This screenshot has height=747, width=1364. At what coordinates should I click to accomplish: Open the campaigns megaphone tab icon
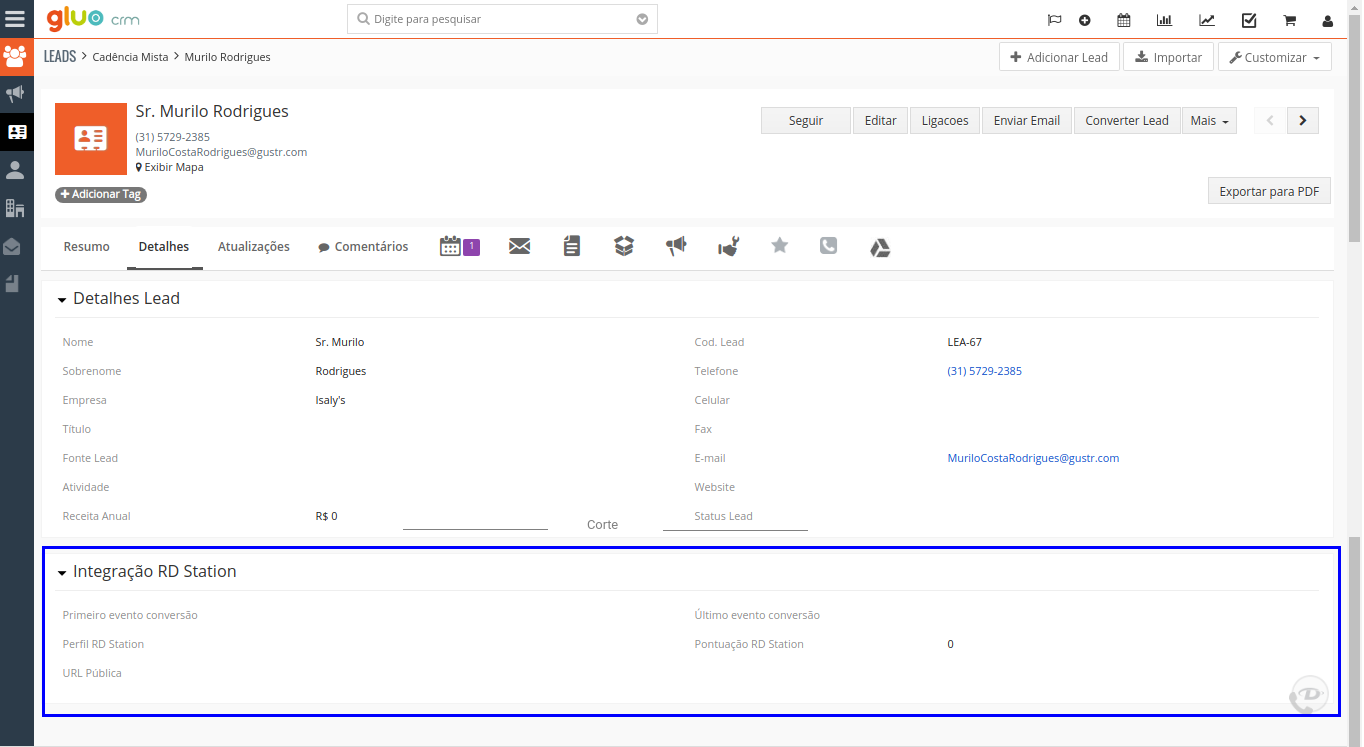(x=676, y=246)
